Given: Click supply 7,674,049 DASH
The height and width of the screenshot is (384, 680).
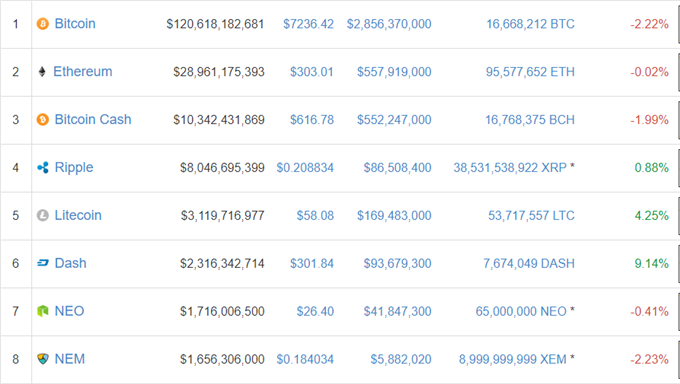Looking at the screenshot, I should 529,263.
